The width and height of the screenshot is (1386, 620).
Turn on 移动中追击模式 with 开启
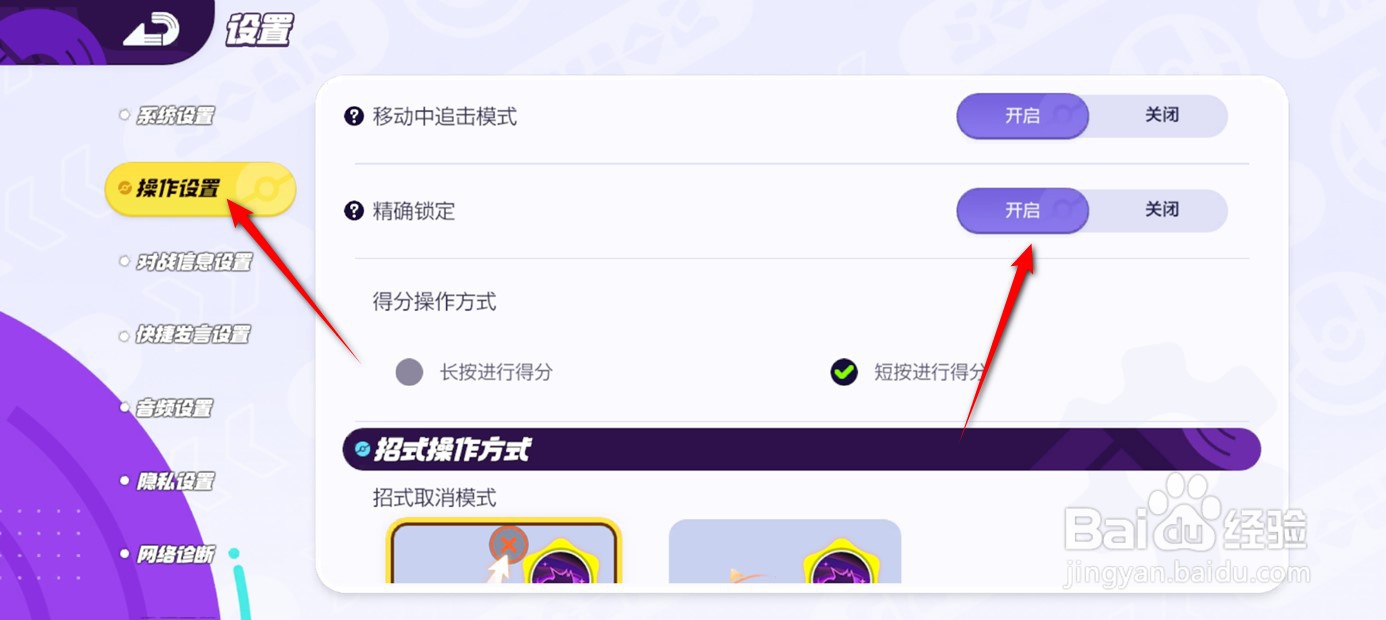coord(1022,116)
